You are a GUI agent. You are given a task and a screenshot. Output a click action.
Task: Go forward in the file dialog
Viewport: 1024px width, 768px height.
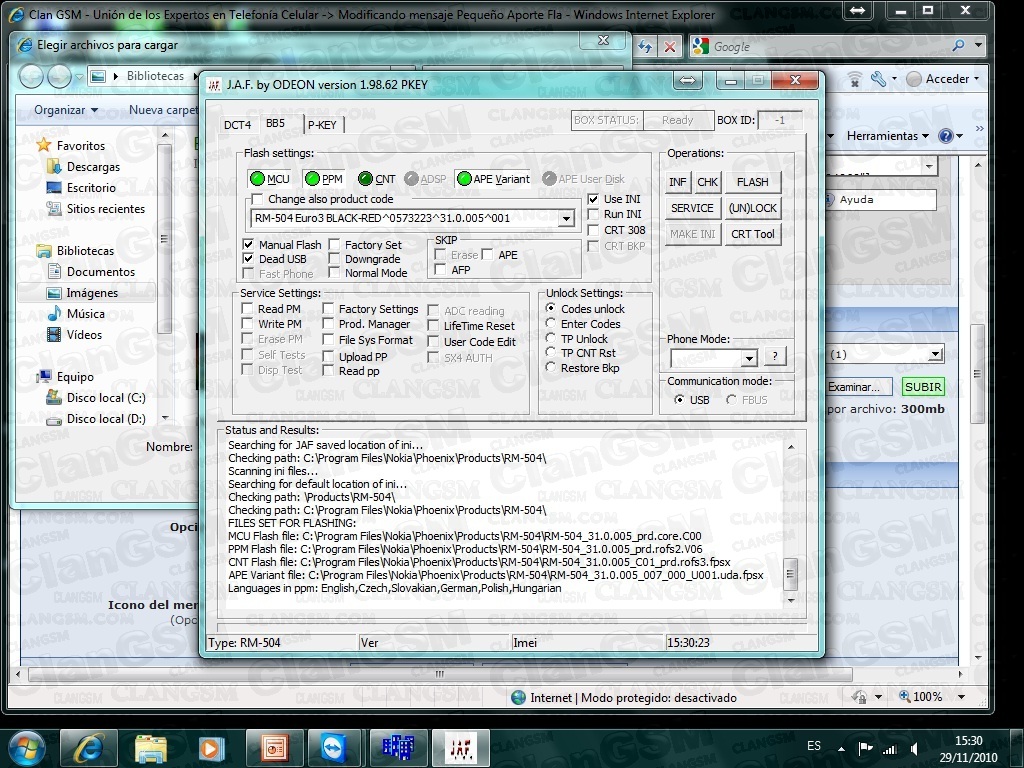click(x=59, y=76)
